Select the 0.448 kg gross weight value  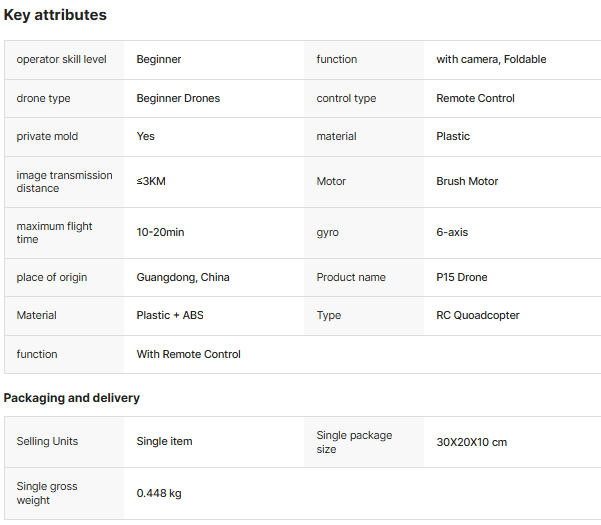[x=159, y=493]
